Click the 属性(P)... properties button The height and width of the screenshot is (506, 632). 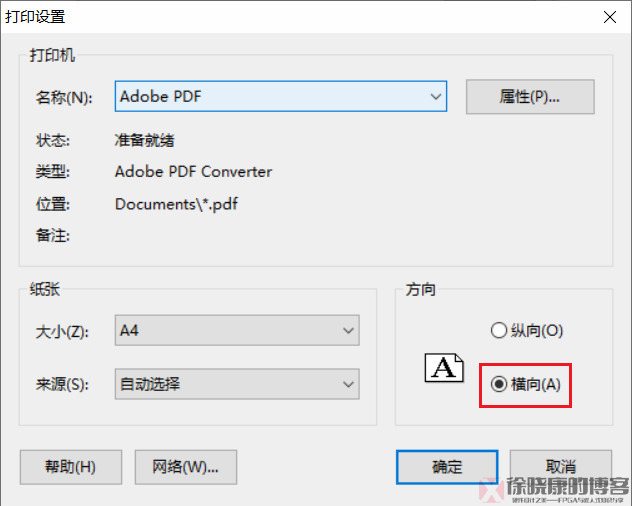tap(530, 97)
